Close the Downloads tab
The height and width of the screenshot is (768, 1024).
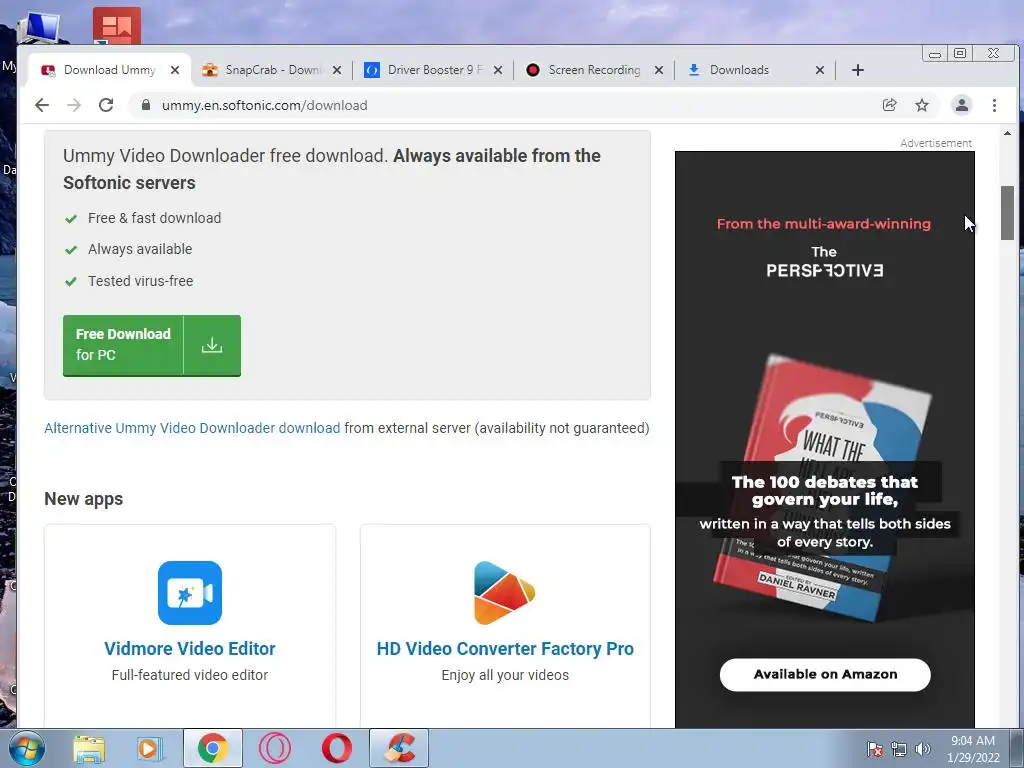[x=820, y=70]
